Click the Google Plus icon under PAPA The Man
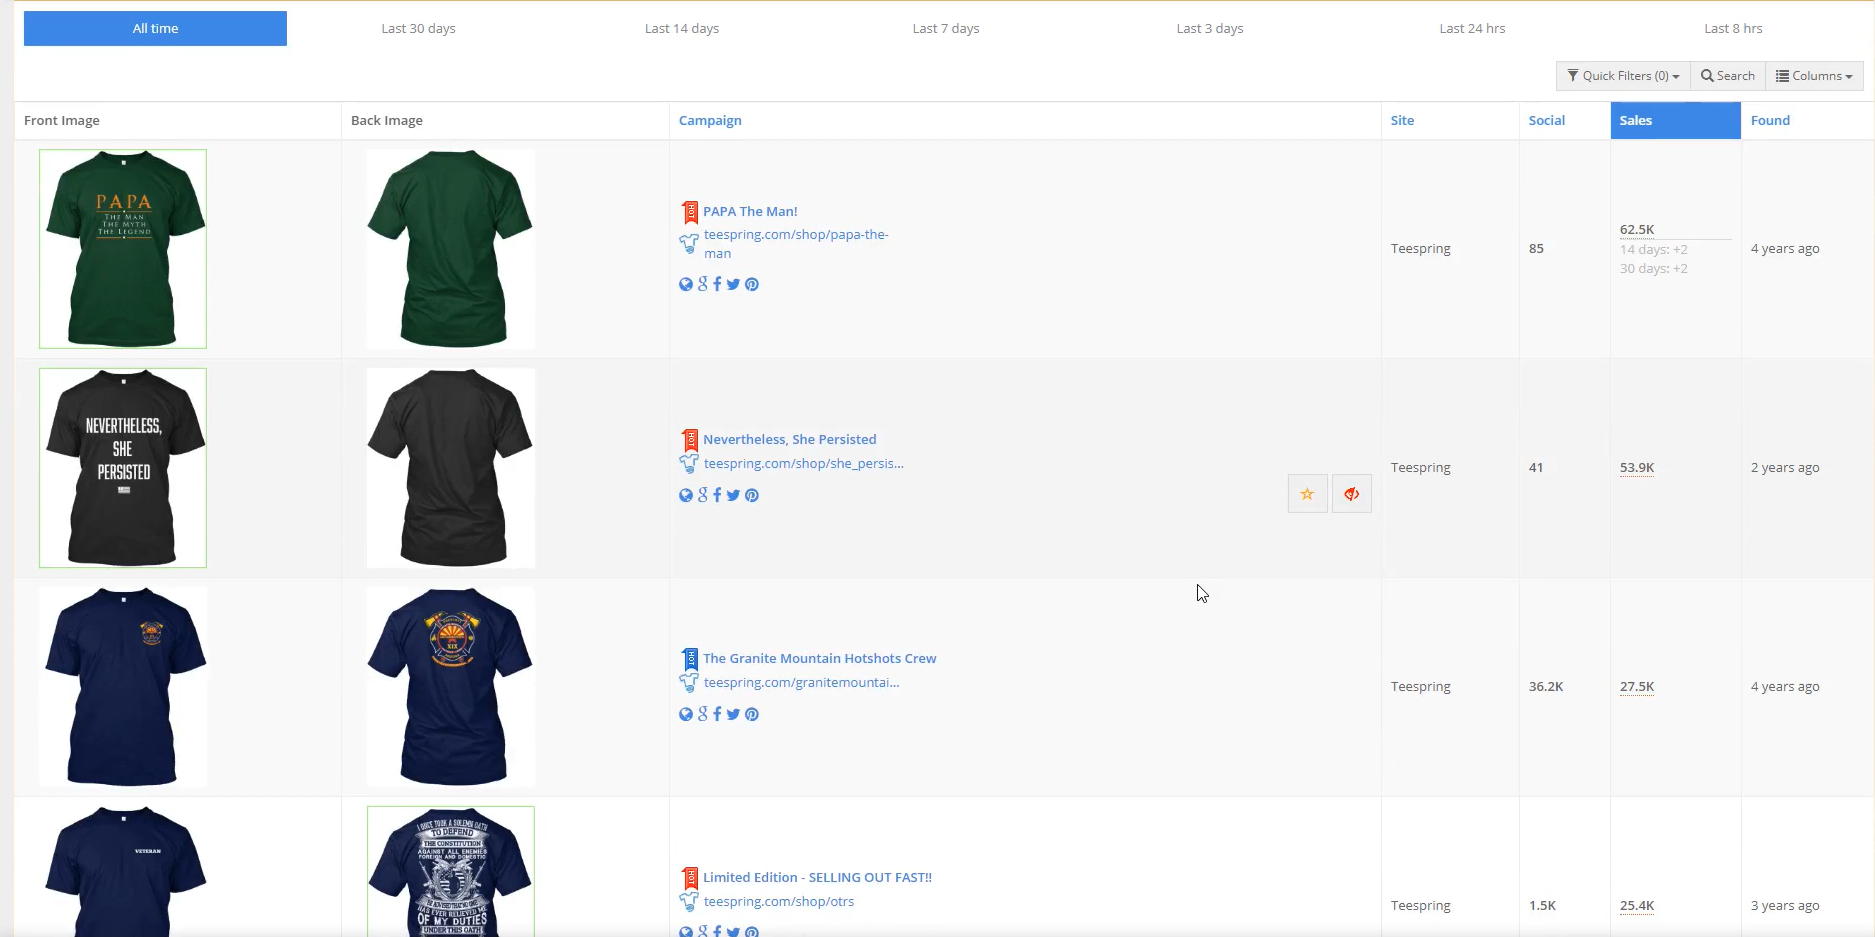 [x=701, y=284]
